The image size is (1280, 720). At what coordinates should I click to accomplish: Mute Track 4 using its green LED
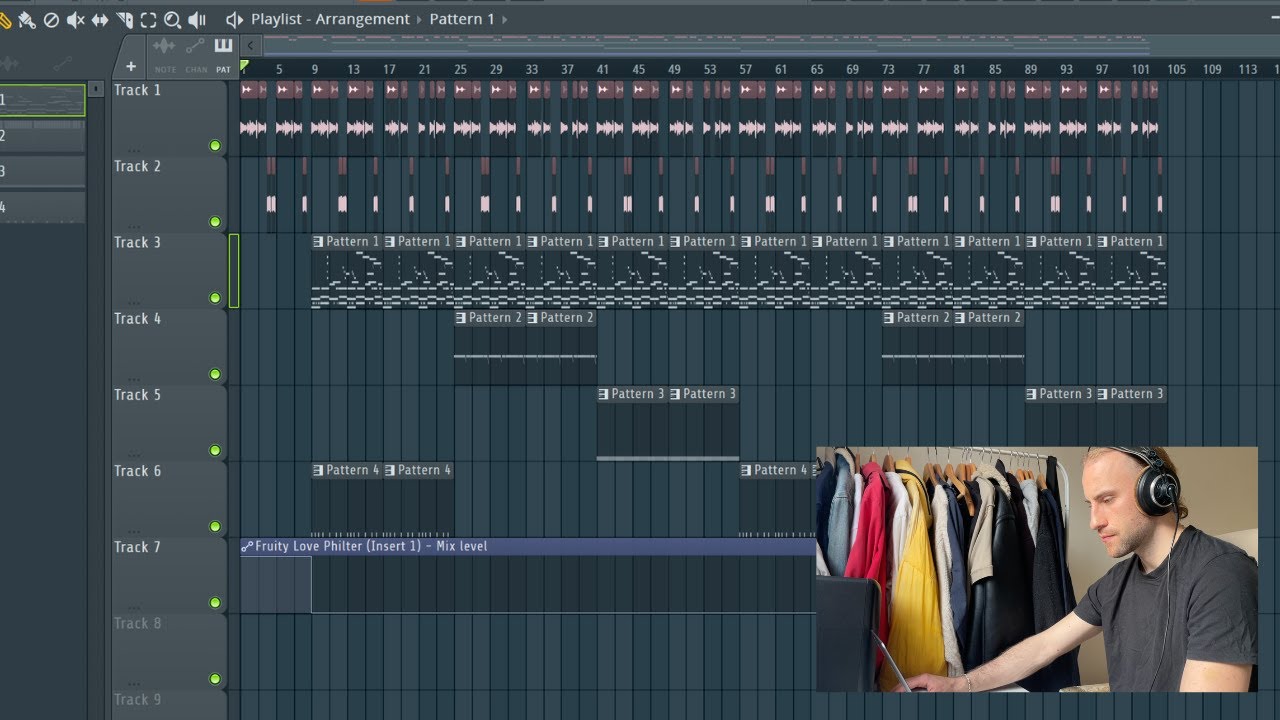point(215,374)
